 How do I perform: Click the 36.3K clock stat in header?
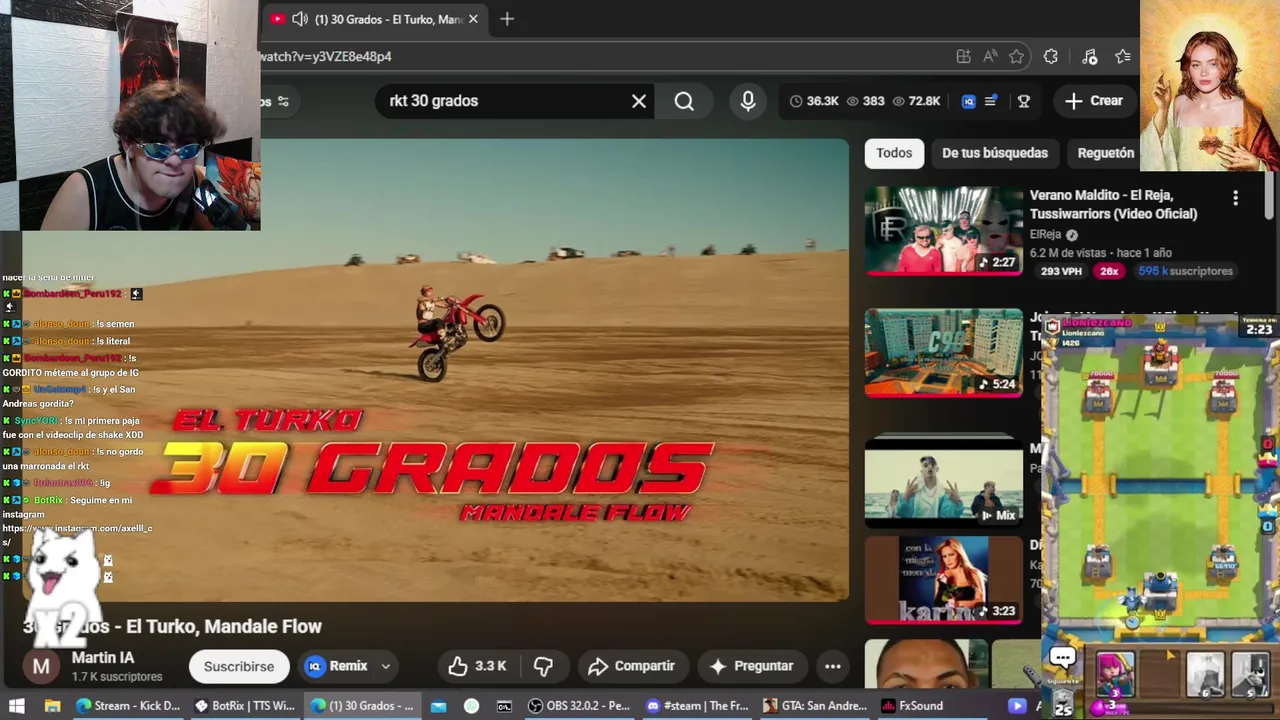(x=814, y=101)
